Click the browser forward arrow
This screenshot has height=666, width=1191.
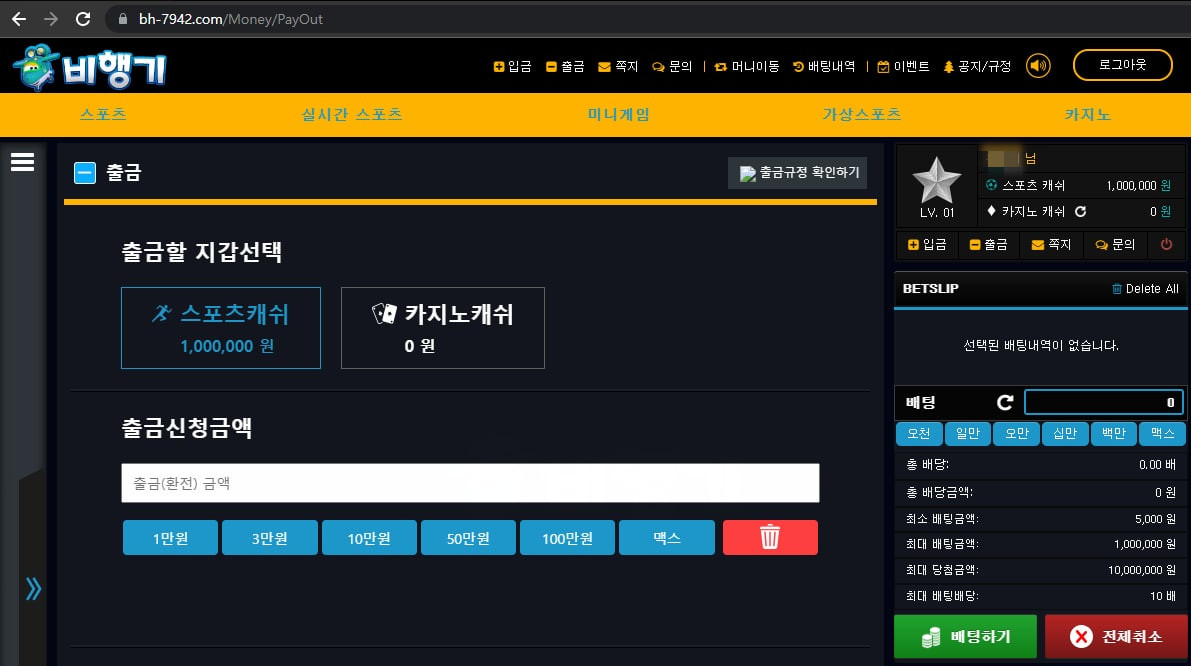[51, 19]
